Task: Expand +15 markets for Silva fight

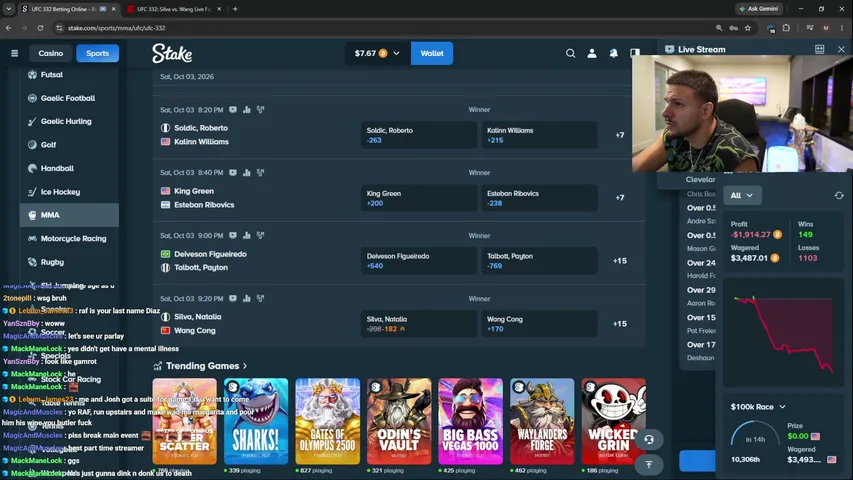Action: pos(620,324)
